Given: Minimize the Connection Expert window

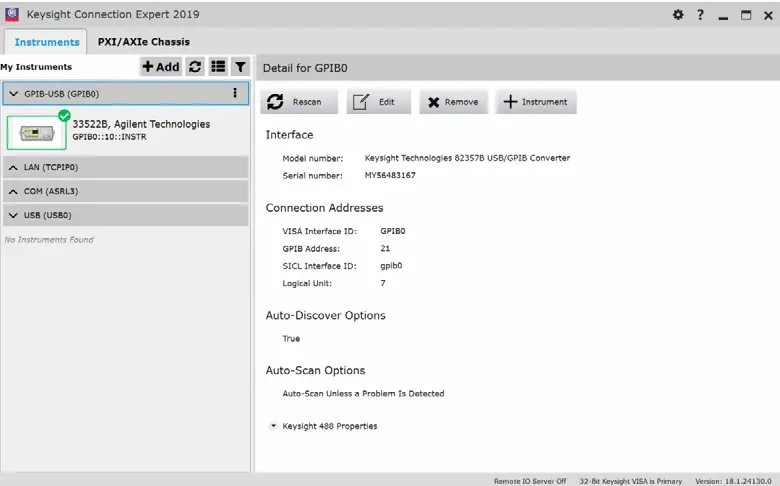Looking at the screenshot, I should [x=723, y=16].
